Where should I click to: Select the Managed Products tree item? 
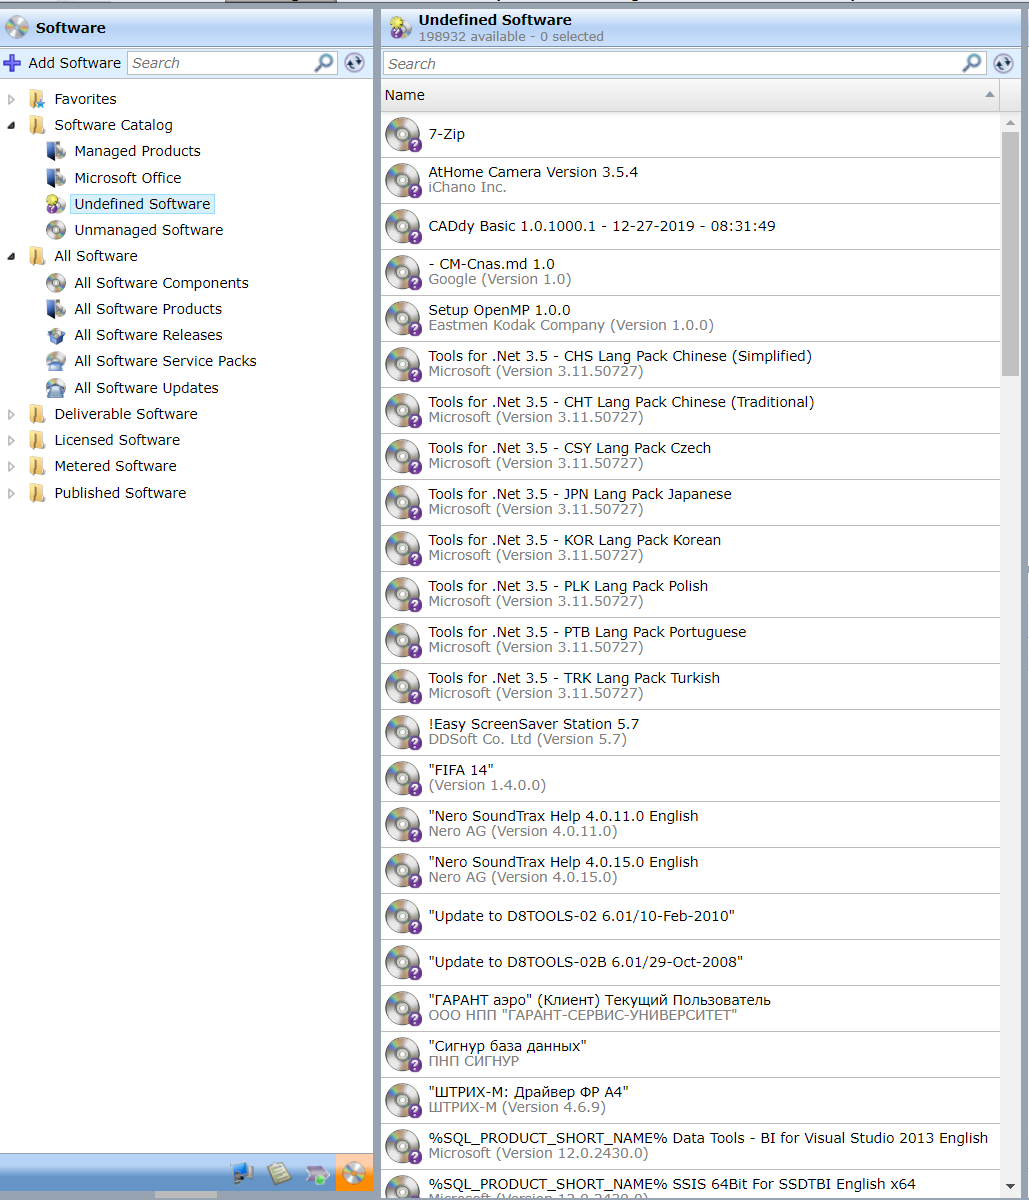pos(137,151)
